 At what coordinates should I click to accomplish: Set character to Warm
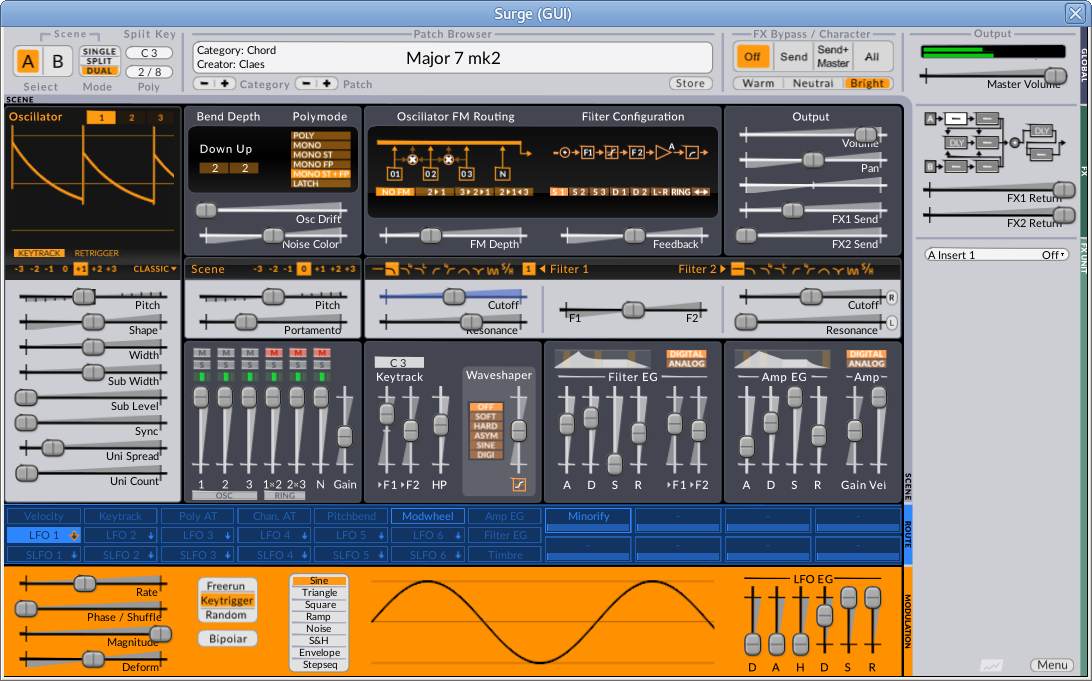(x=758, y=83)
